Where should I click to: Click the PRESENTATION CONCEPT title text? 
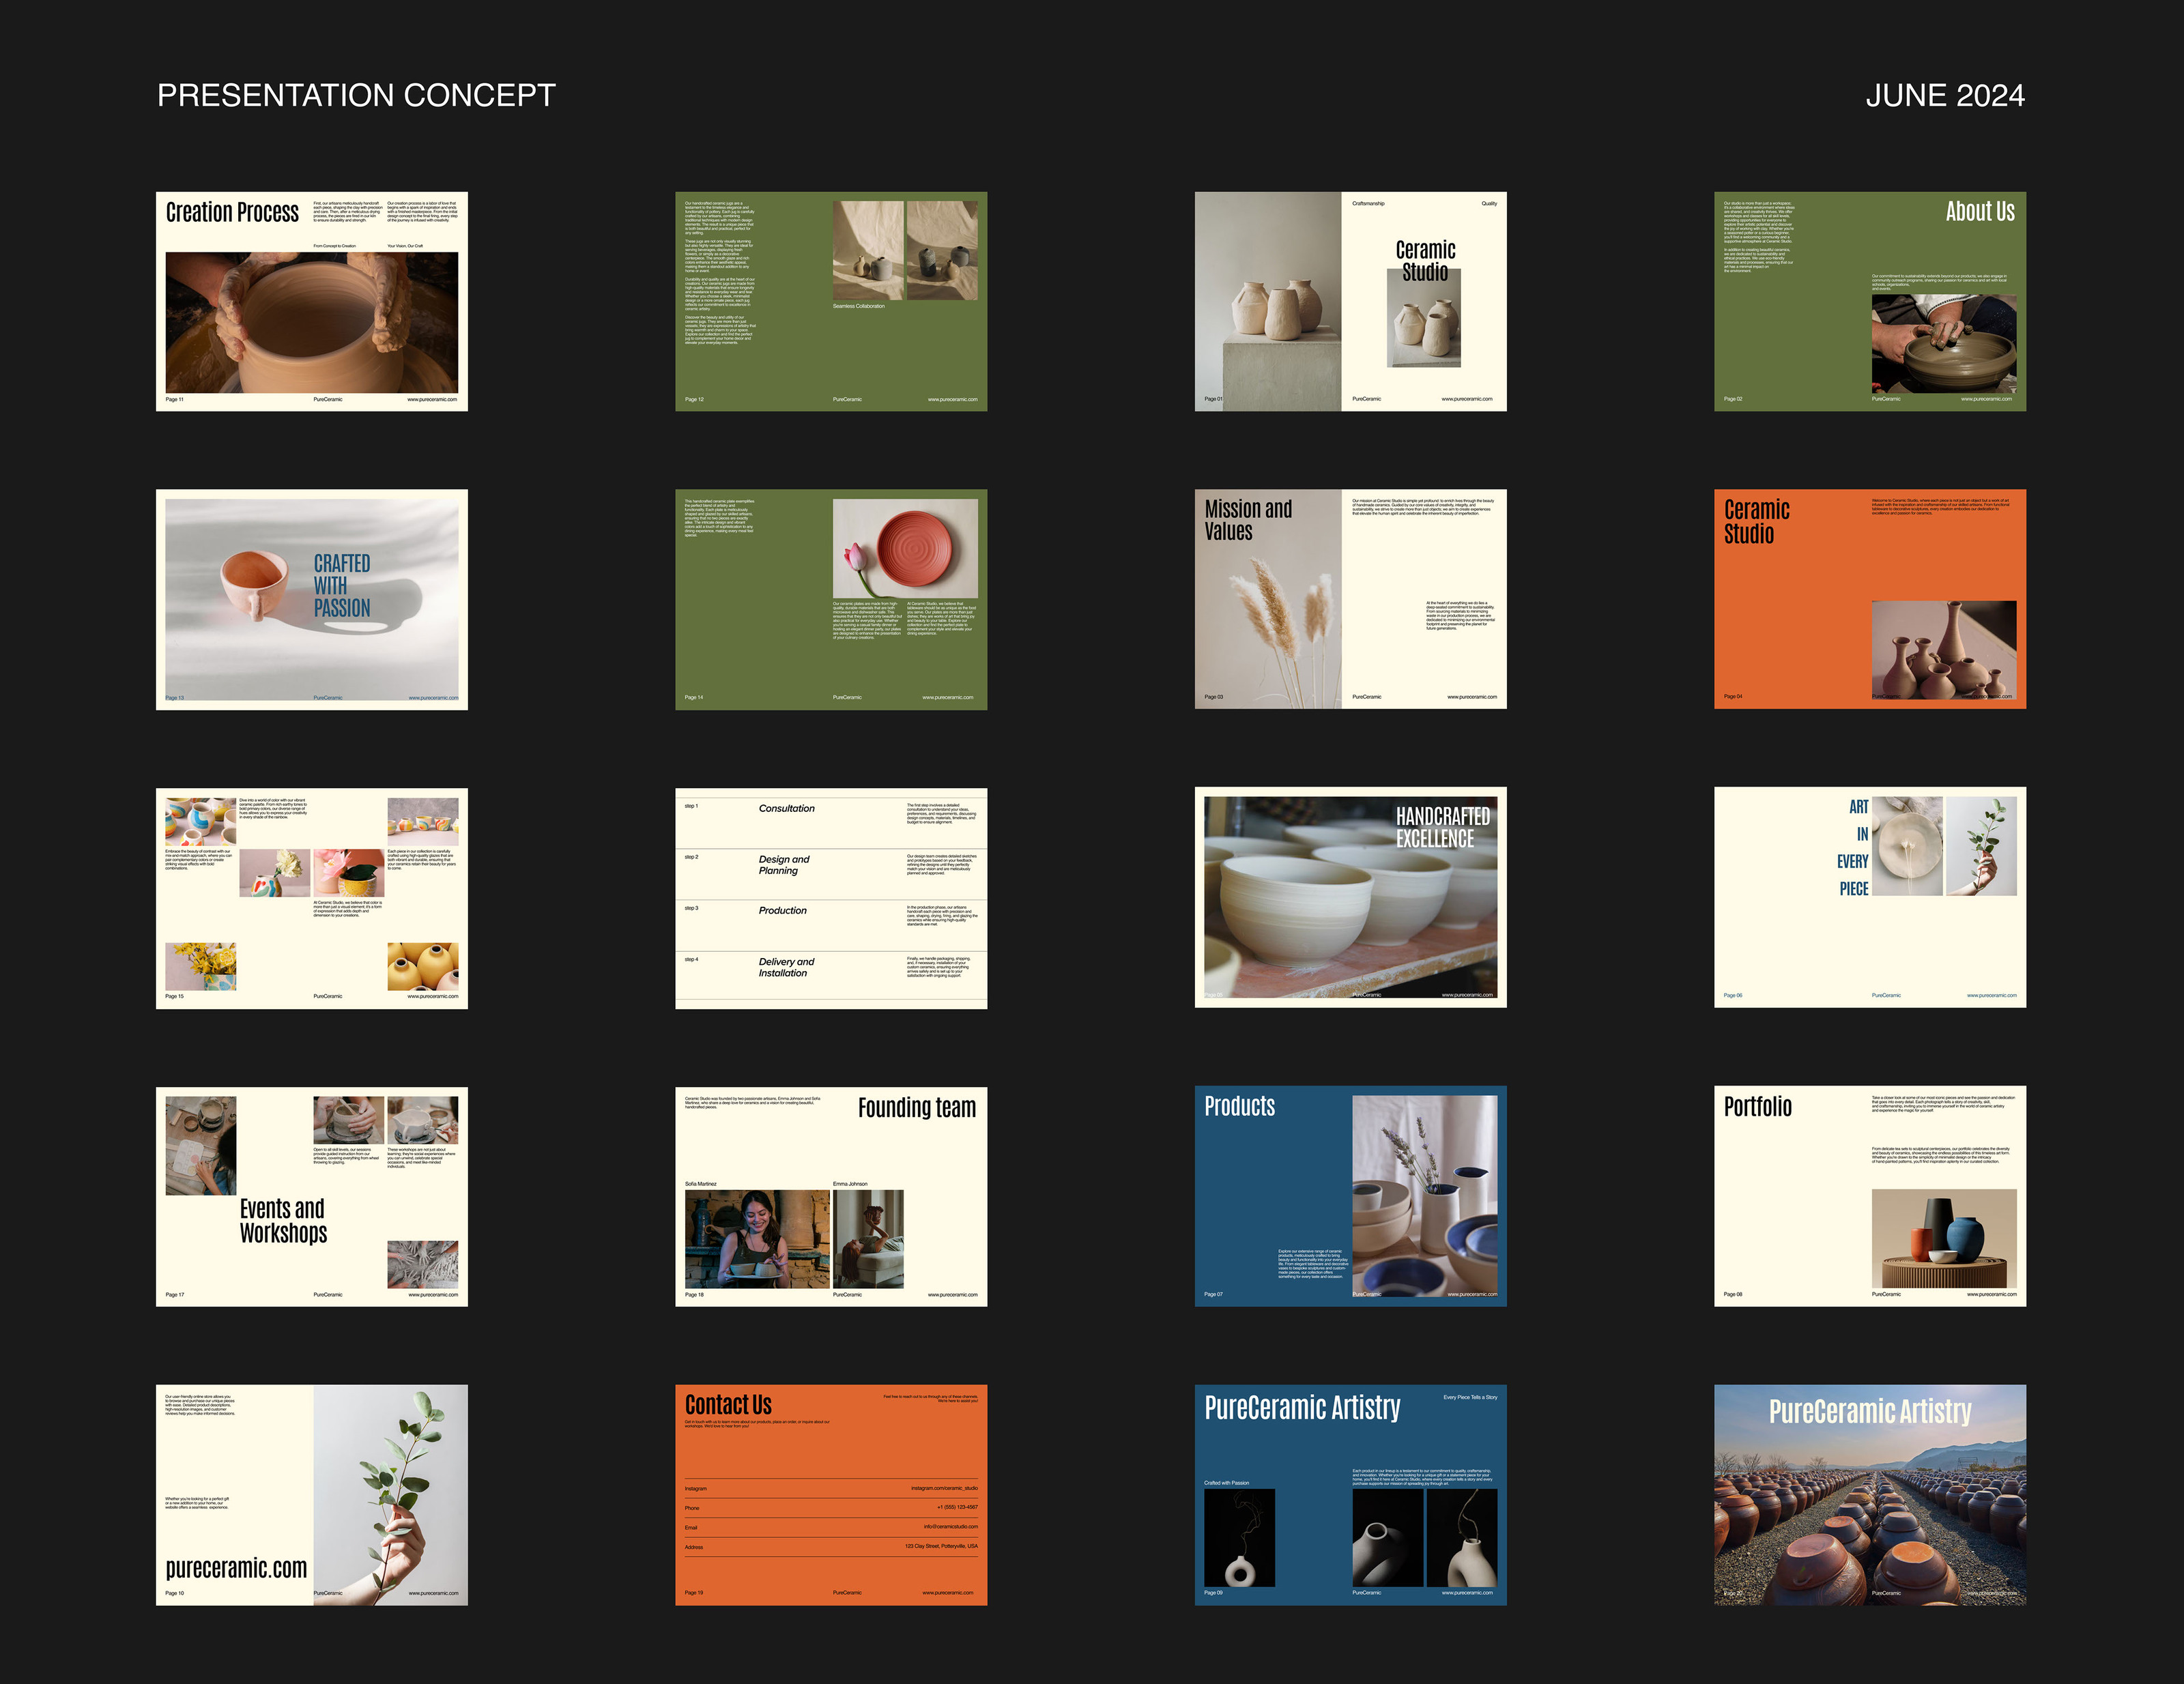pyautogui.click(x=356, y=95)
